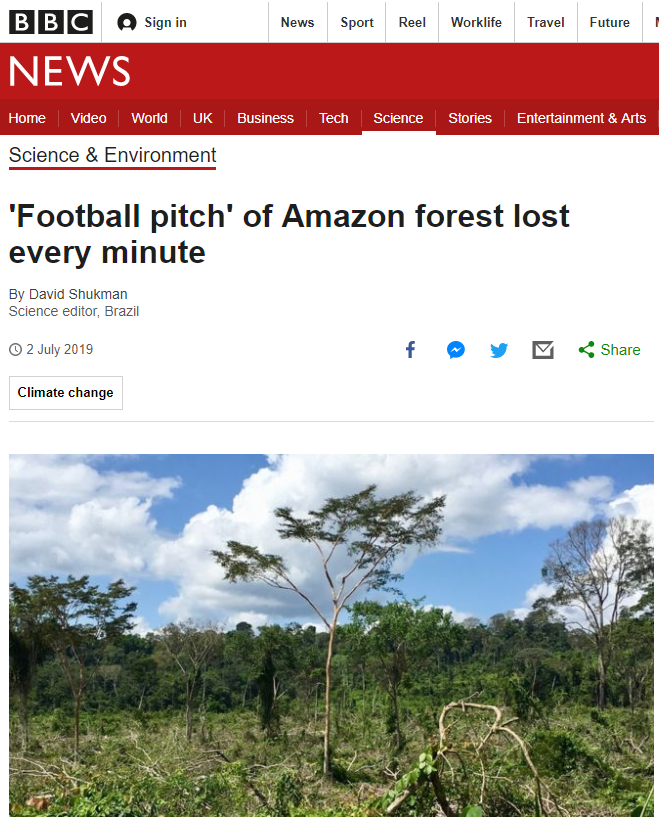Share article on Facebook
Image resolution: width=659 pixels, height=828 pixels.
click(x=410, y=350)
